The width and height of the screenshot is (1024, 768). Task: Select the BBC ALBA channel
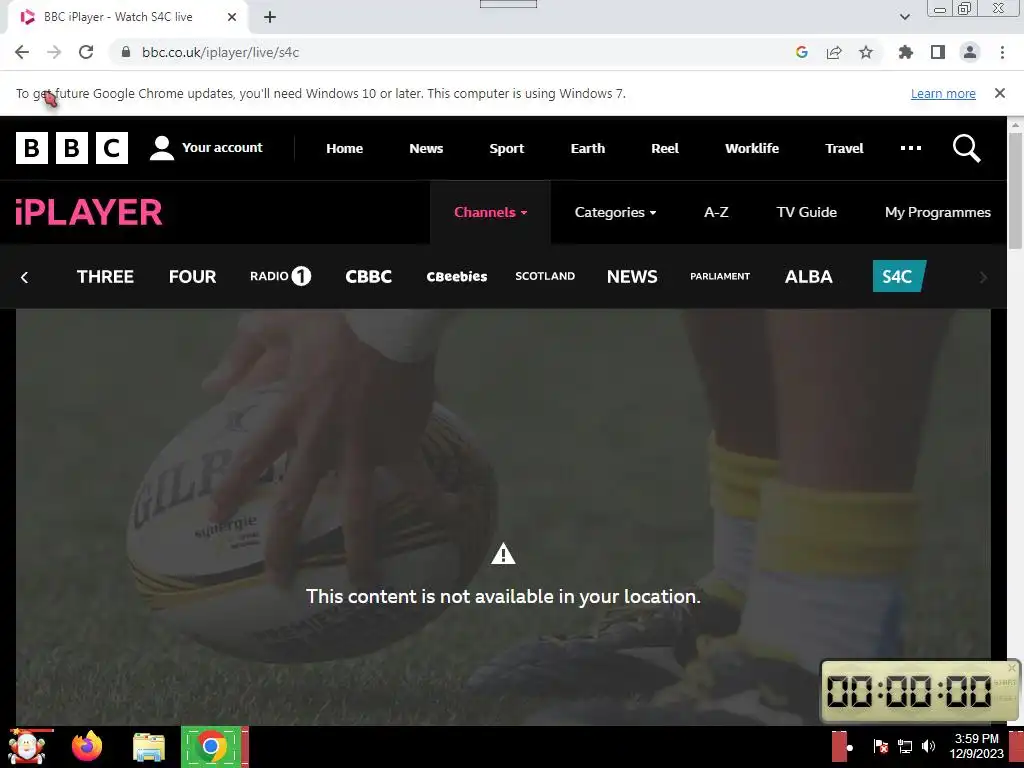pyautogui.click(x=808, y=276)
